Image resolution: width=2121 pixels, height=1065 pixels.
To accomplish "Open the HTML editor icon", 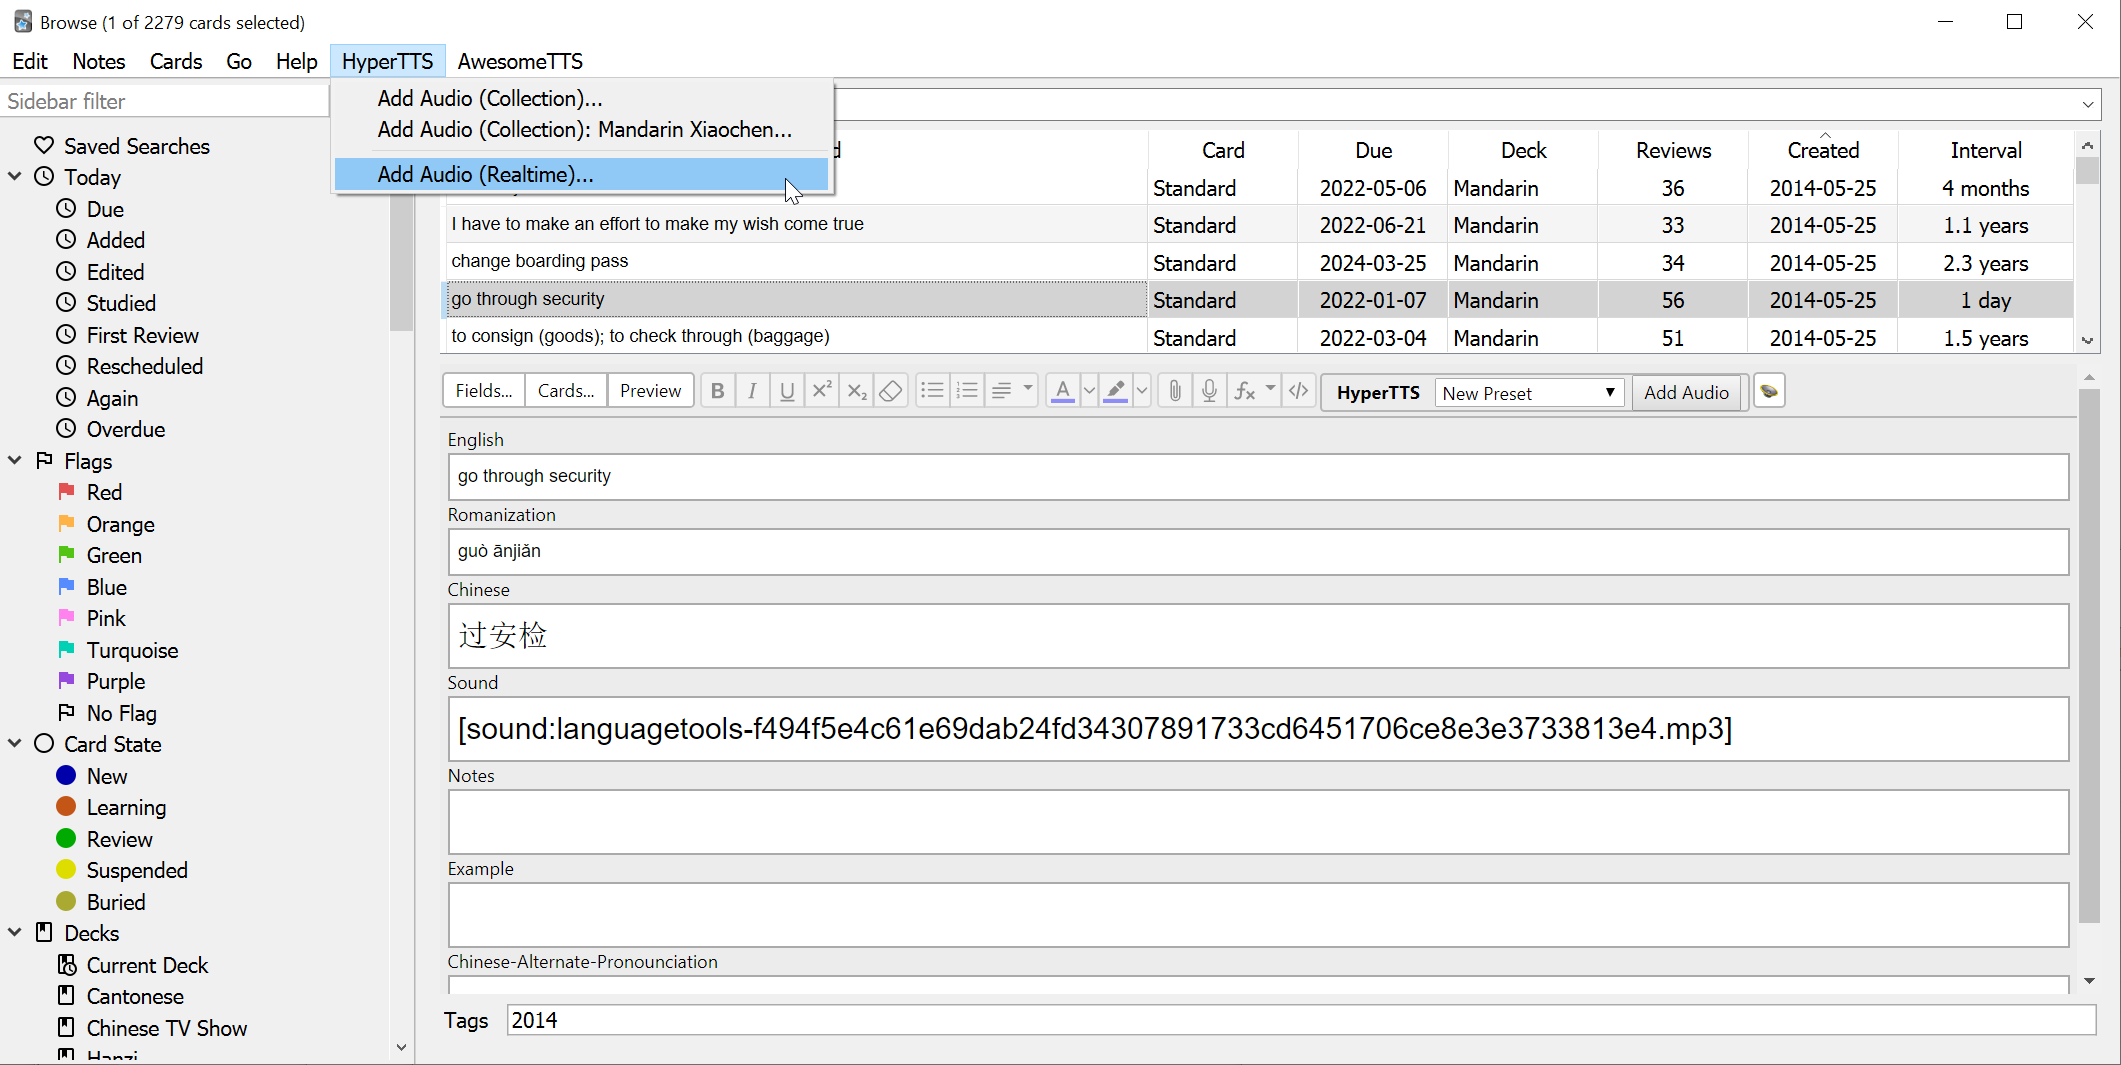I will (x=1298, y=391).
